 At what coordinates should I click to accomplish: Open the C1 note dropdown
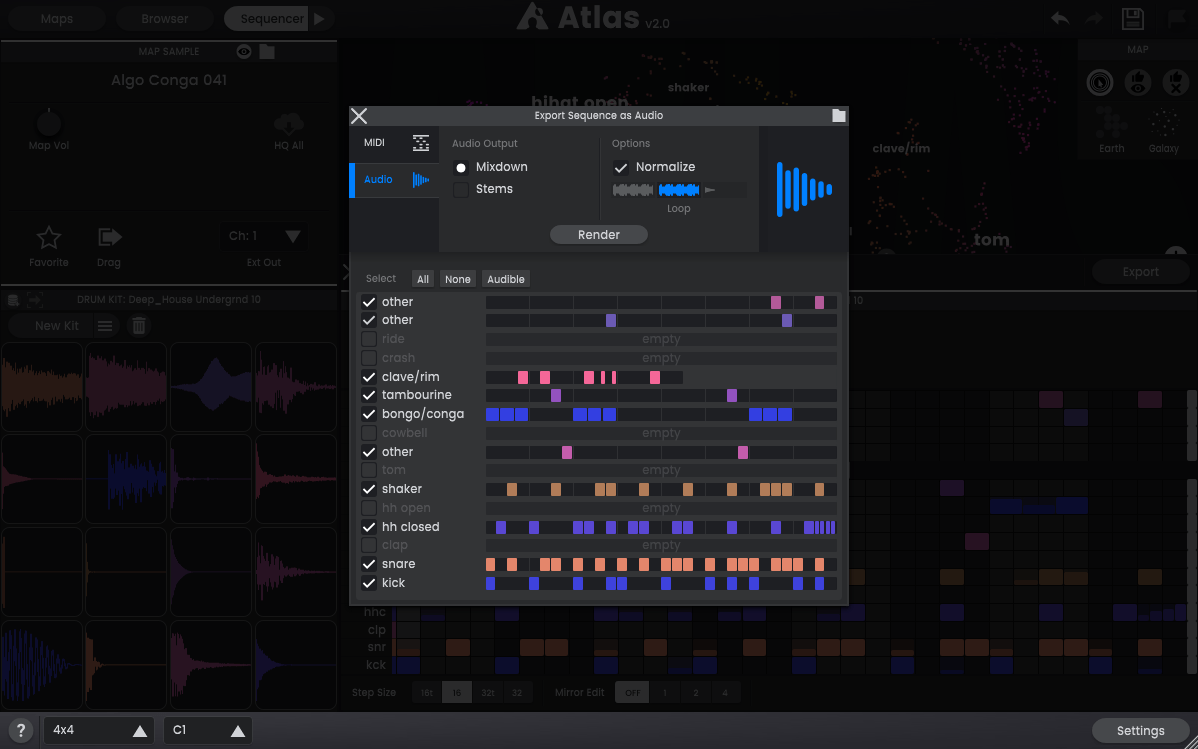207,730
